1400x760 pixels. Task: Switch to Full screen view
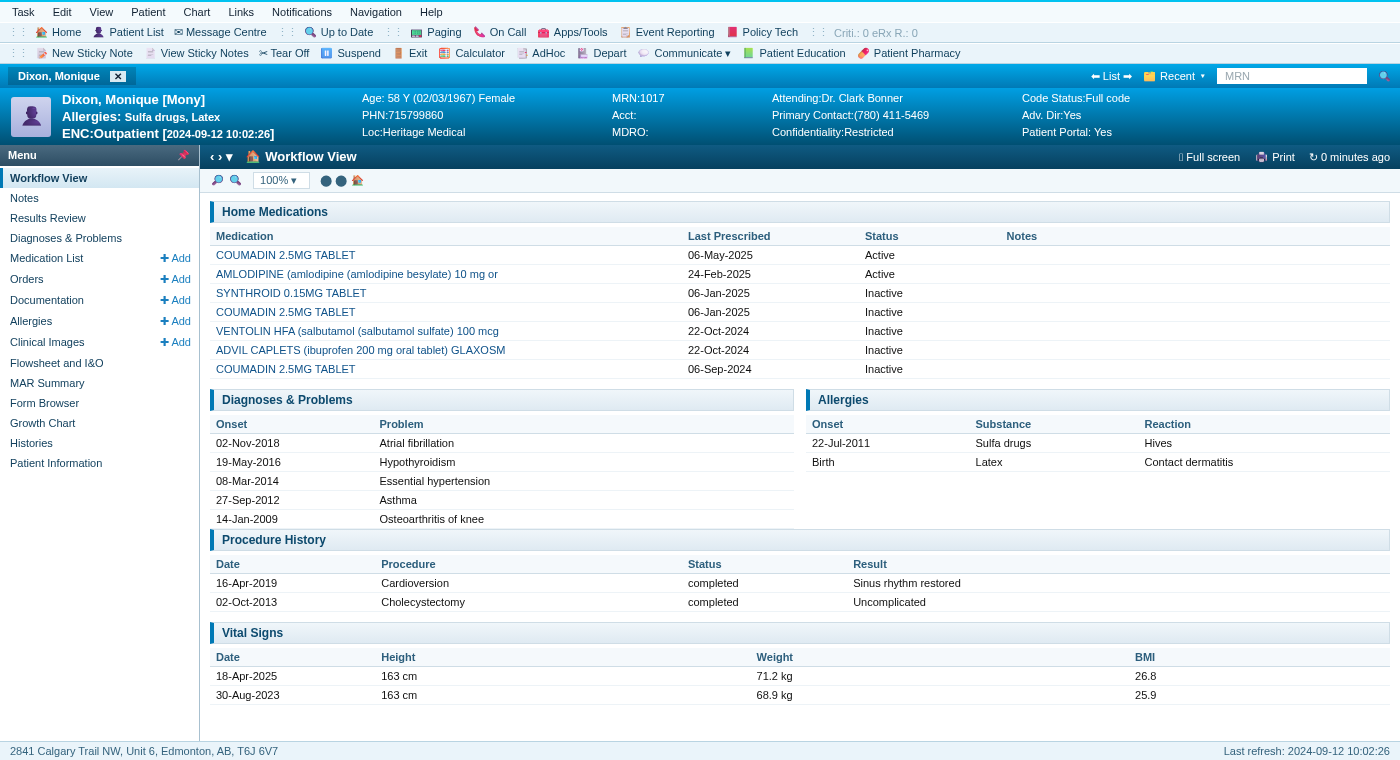(1209, 157)
